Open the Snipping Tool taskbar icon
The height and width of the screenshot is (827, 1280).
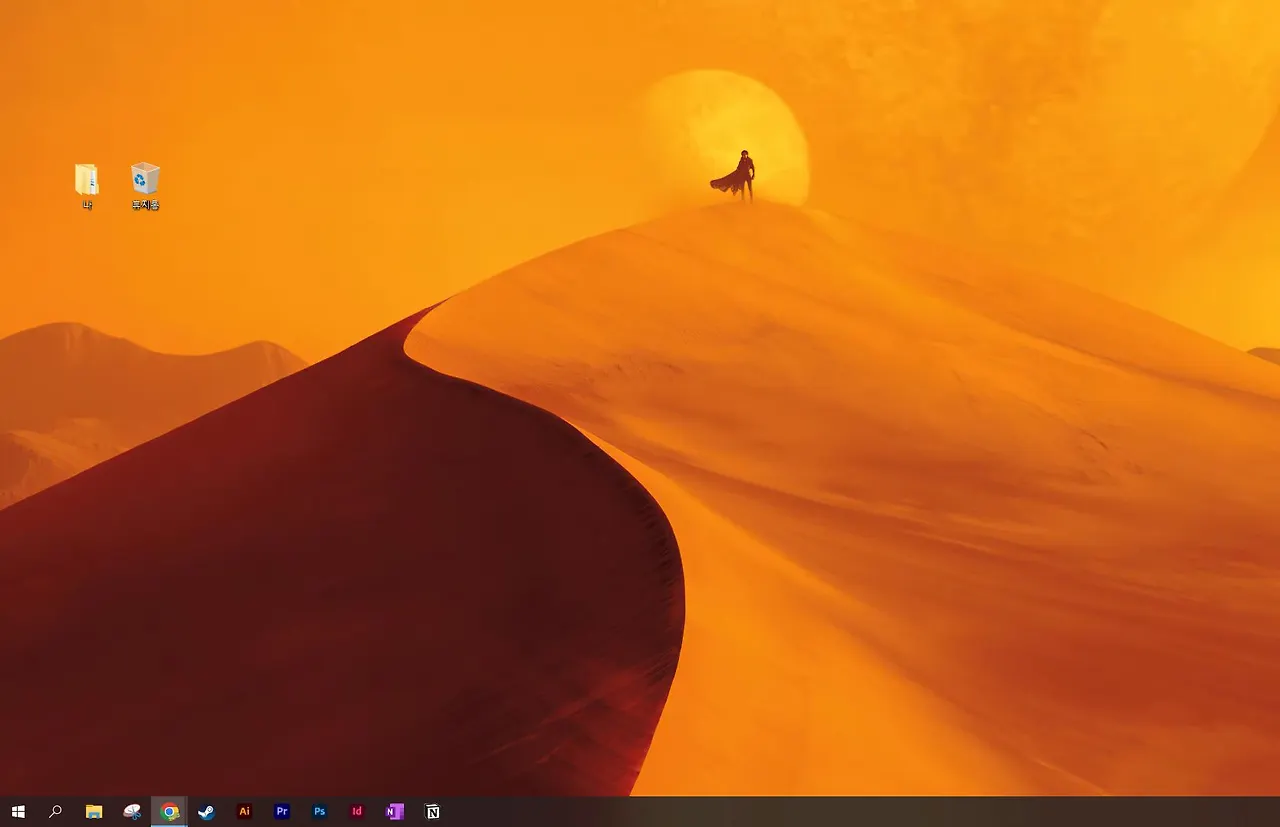pos(132,812)
